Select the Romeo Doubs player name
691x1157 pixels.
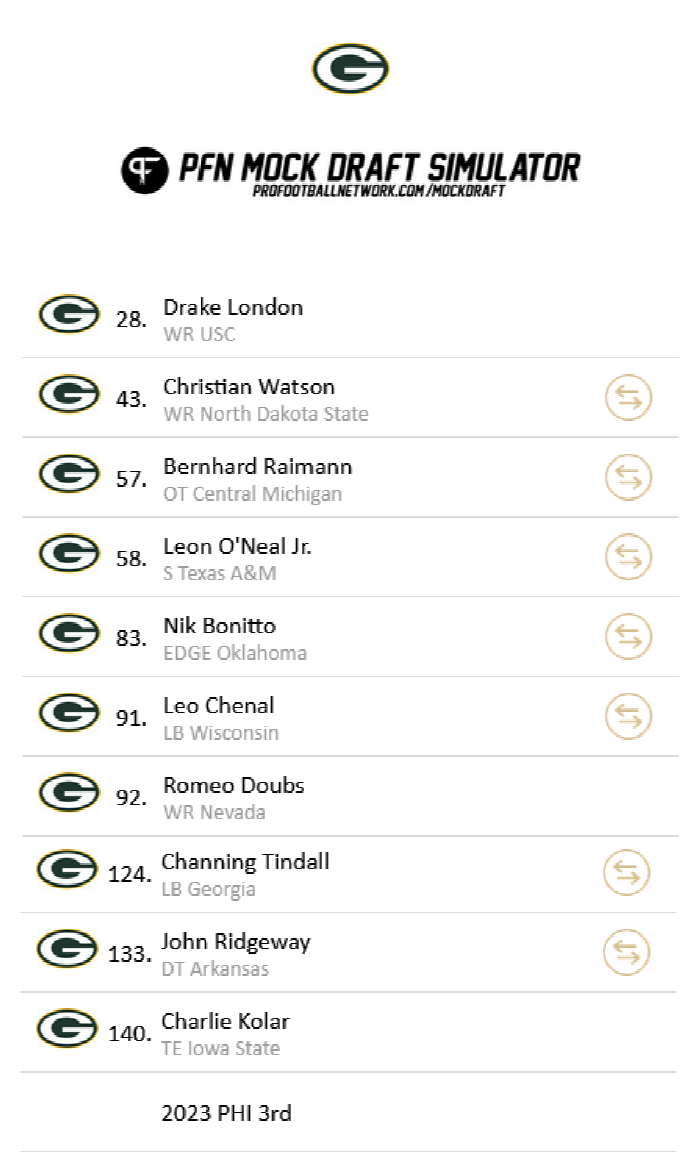(234, 785)
